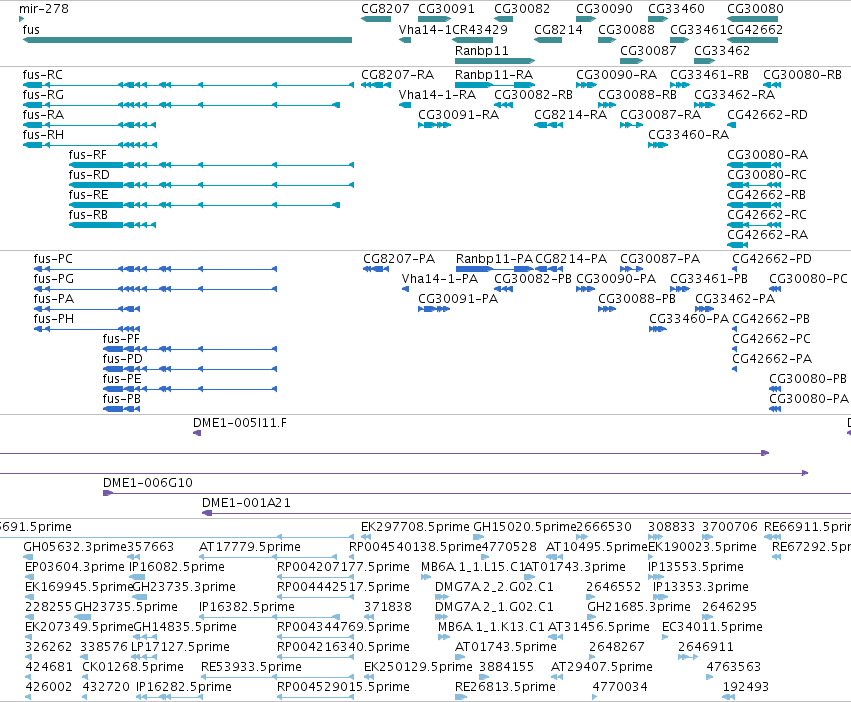Screen dimensions: 851x702
Task: Click the fus-RB transcript label
Action: coord(88,214)
